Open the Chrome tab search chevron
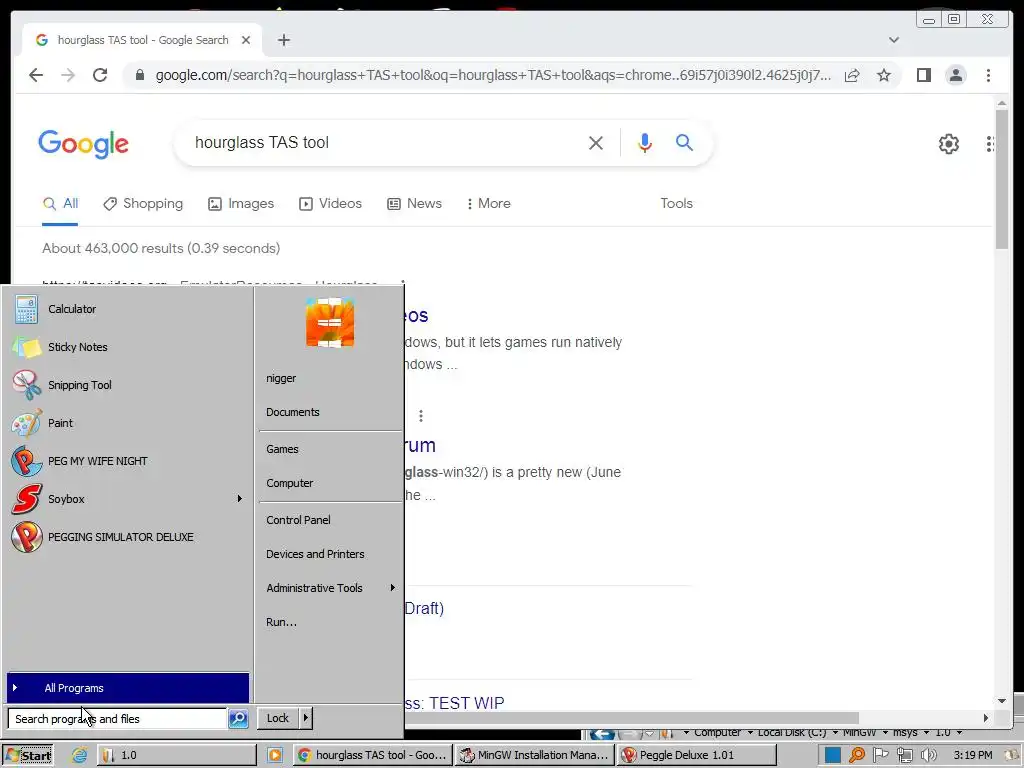This screenshot has width=1024, height=768. point(893,40)
